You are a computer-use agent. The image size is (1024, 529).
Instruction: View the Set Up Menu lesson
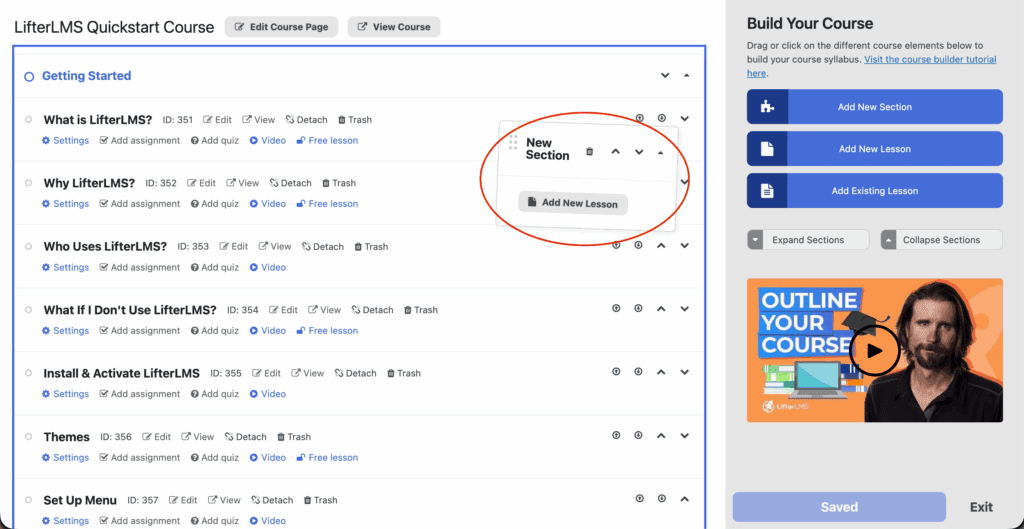(x=224, y=500)
